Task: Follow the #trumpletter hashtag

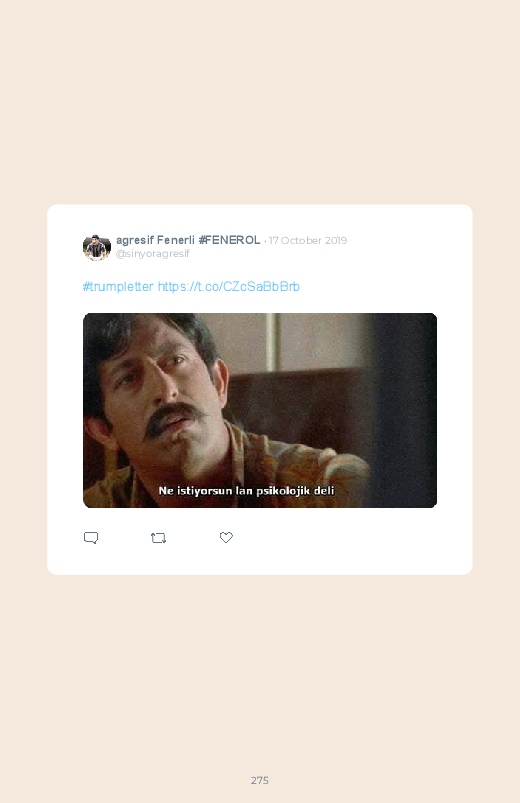Action: [x=118, y=286]
